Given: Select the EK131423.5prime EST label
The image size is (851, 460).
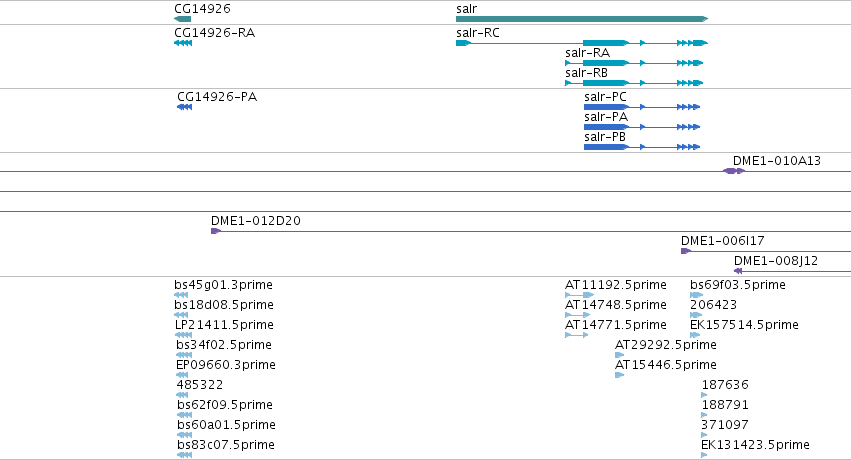Looking at the screenshot, I should (755, 445).
